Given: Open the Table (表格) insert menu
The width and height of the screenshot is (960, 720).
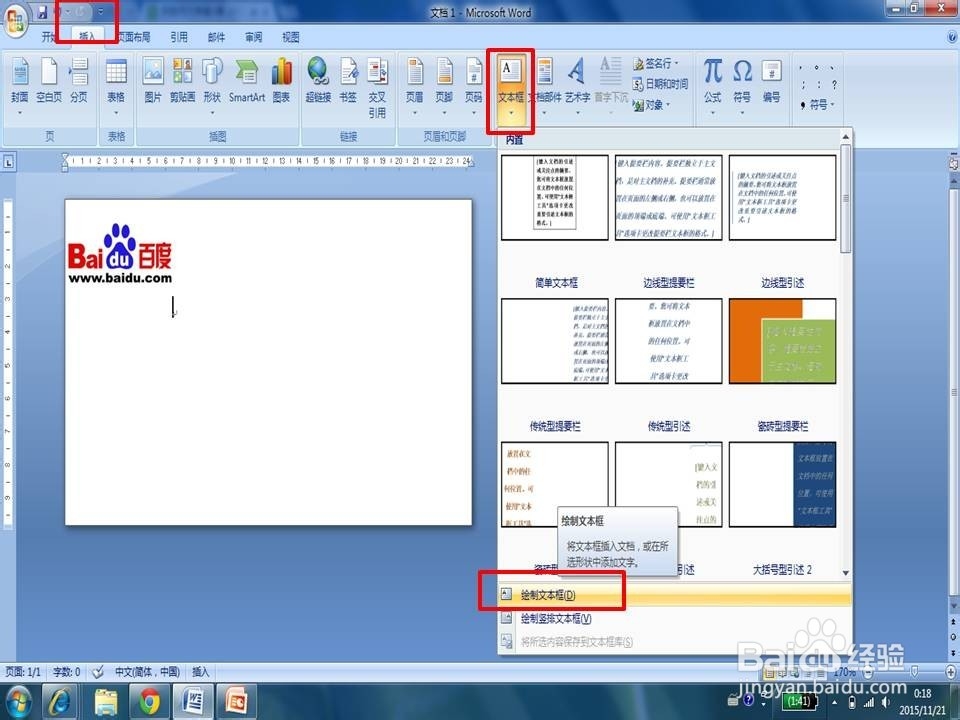Looking at the screenshot, I should click(116, 86).
